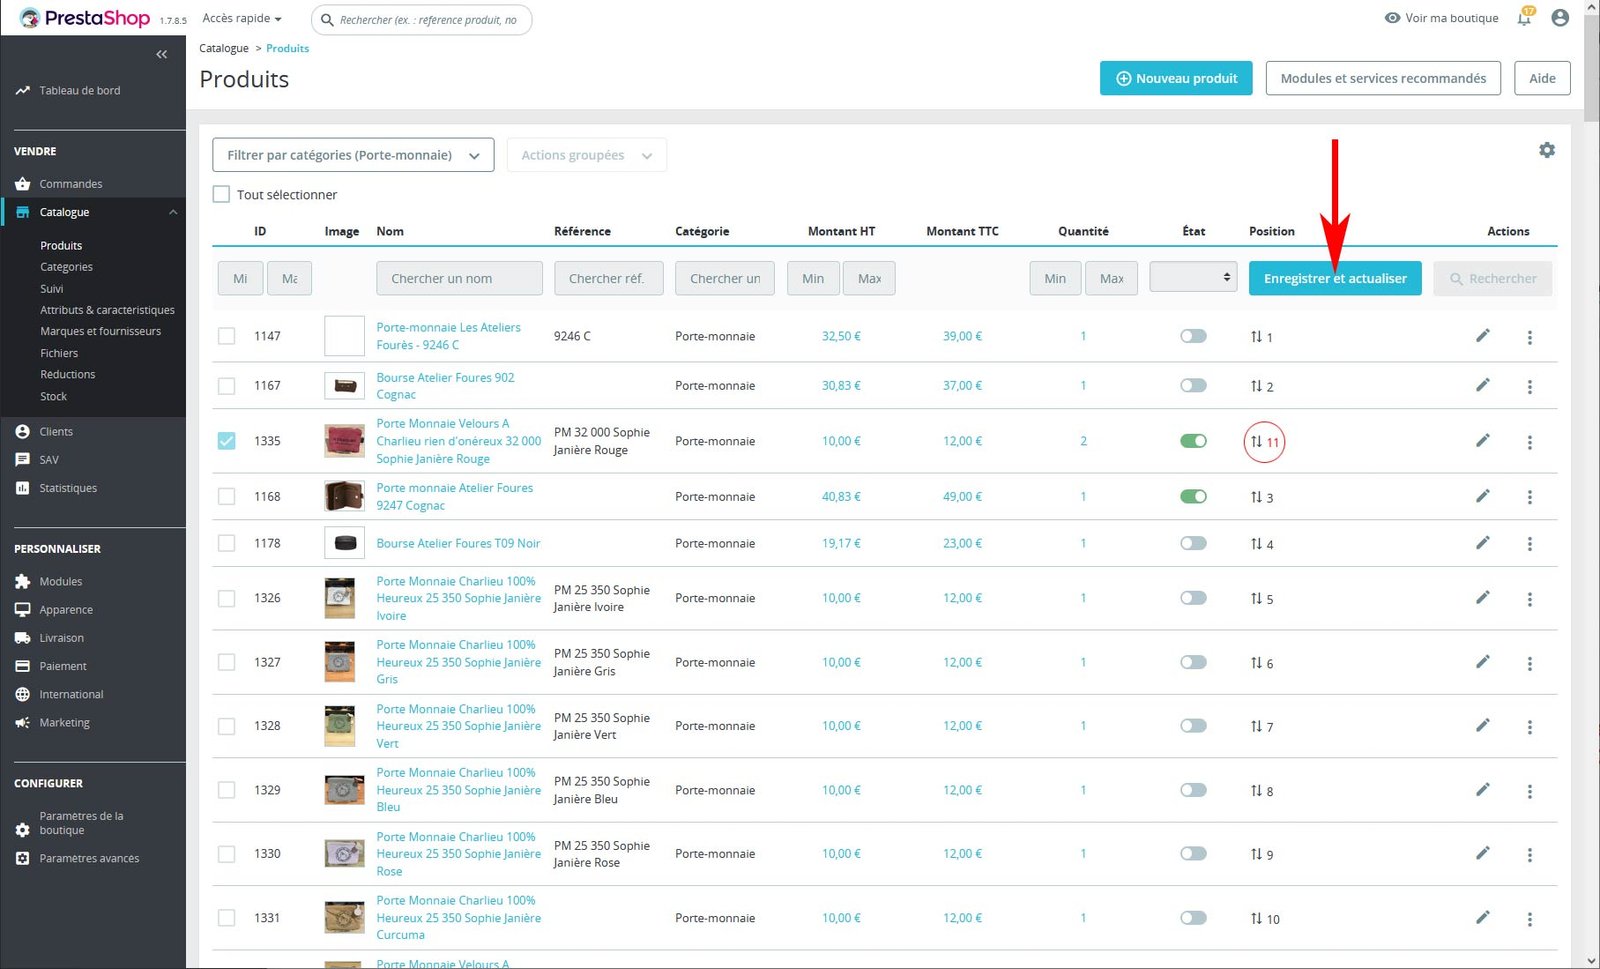Image resolution: width=1600 pixels, height=969 pixels.
Task: Disable the active toggle for product 1335
Action: pyautogui.click(x=1193, y=441)
